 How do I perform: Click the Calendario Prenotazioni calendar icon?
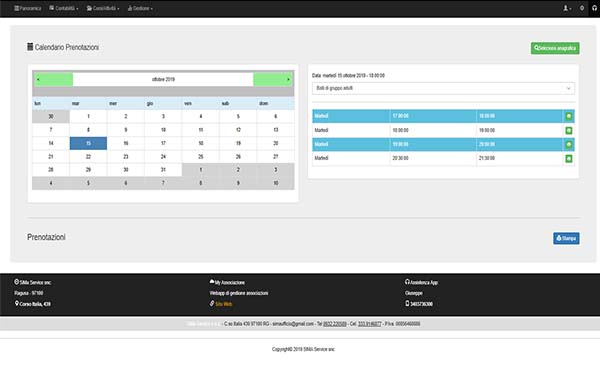[30, 47]
